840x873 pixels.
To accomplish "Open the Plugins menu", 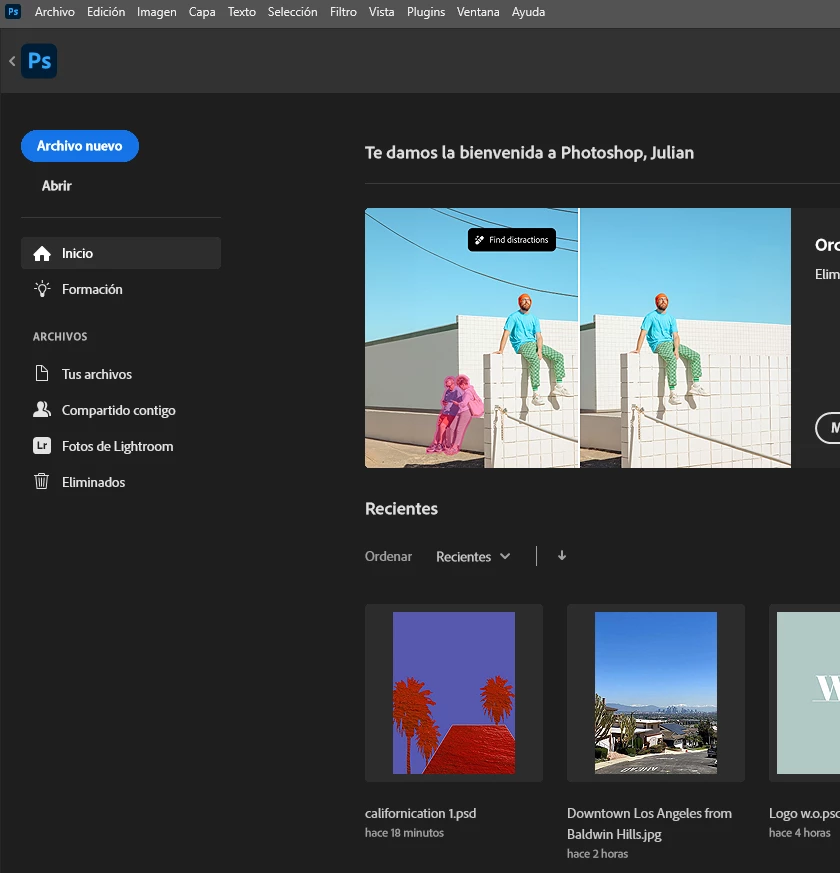I will click(426, 12).
